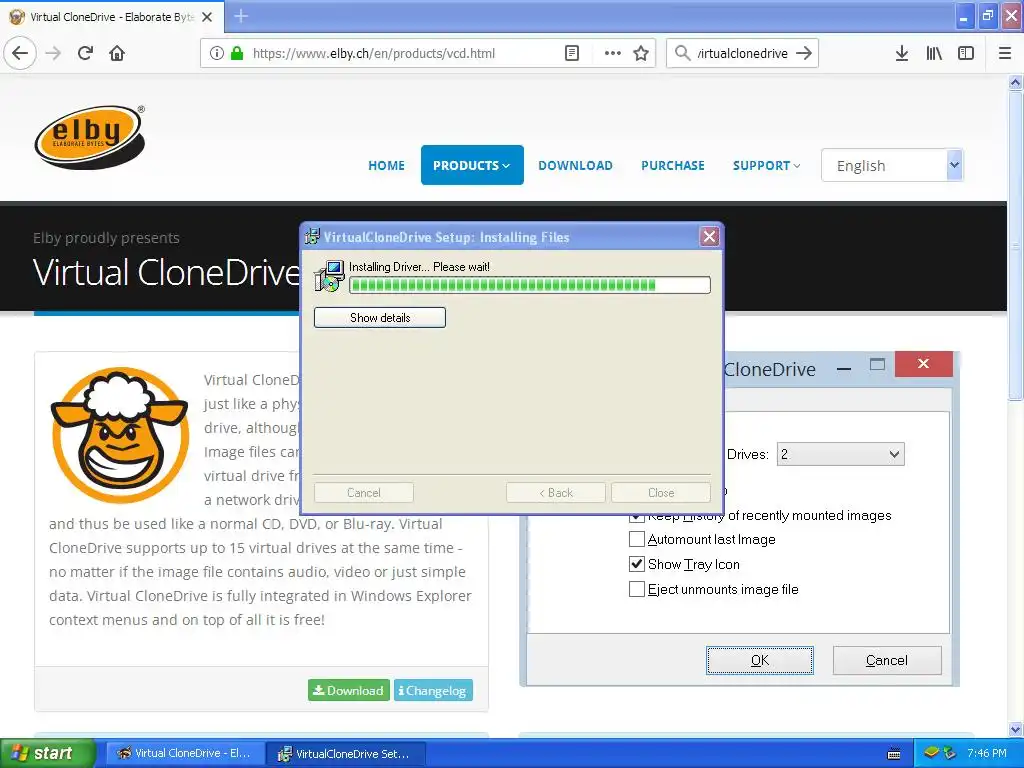
Task: Toggle Automount last Image checkbox
Action: tap(637, 539)
